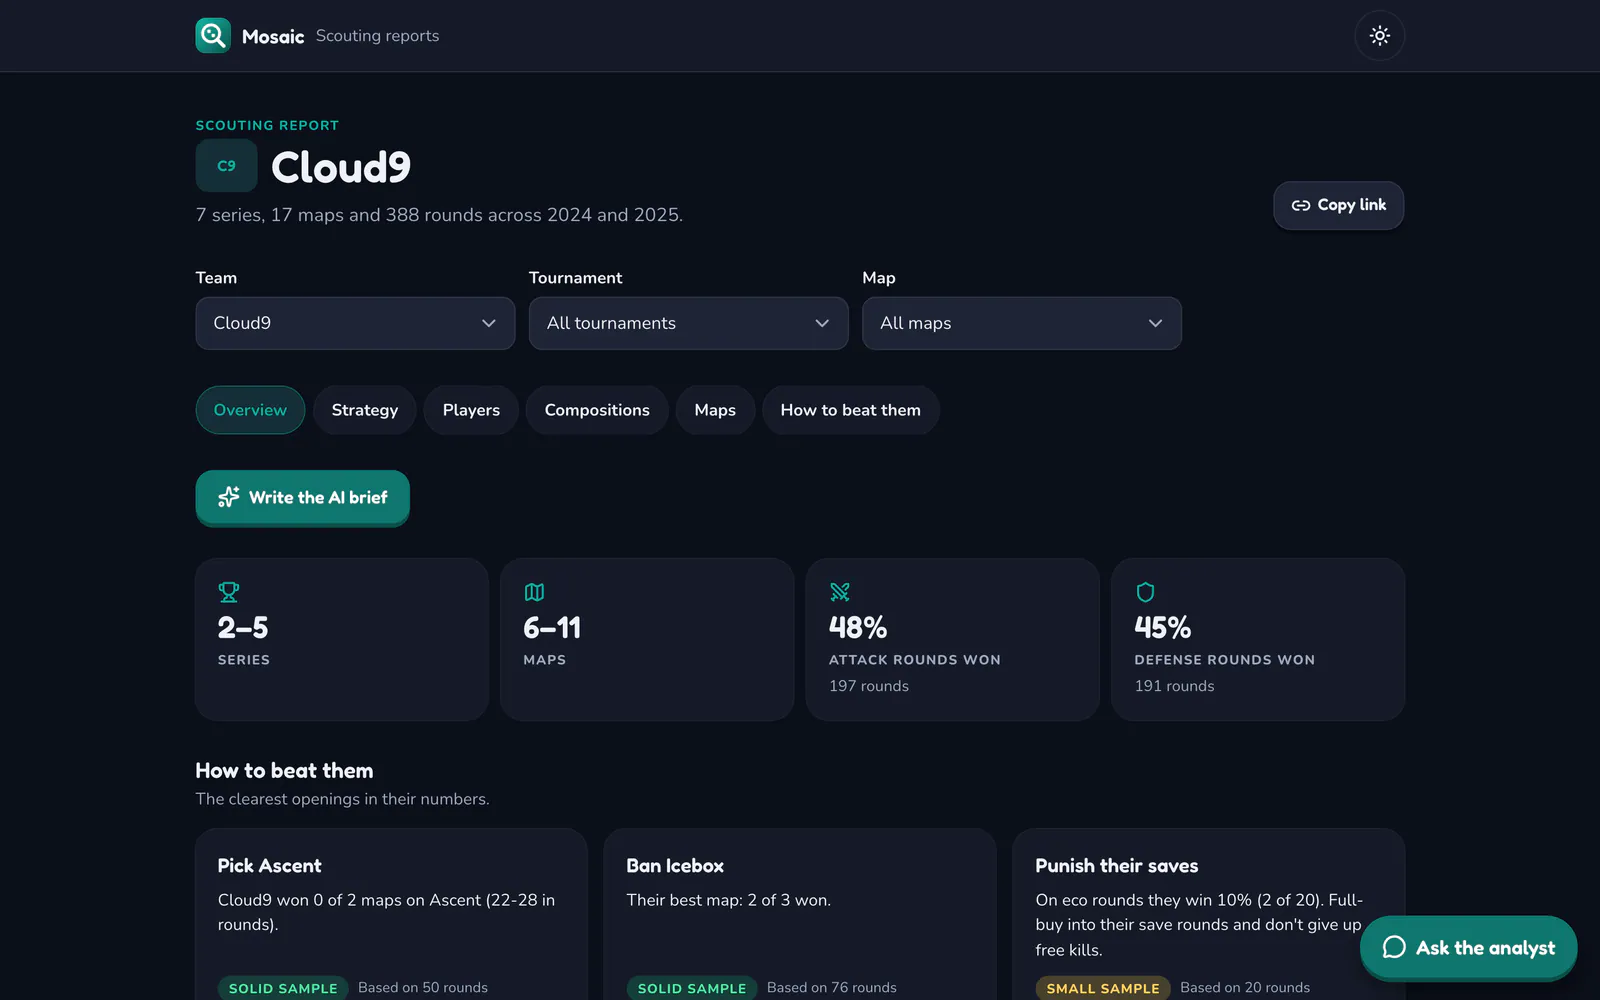Click the trophy icon on Series card
Screen dimensions: 1600x1000
[229, 592]
